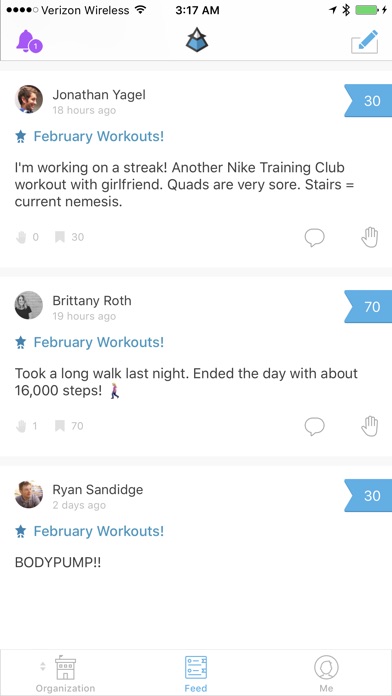View Brittany Roth's profile photo
Image resolution: width=392 pixels, height=696 pixels.
pyautogui.click(x=29, y=305)
